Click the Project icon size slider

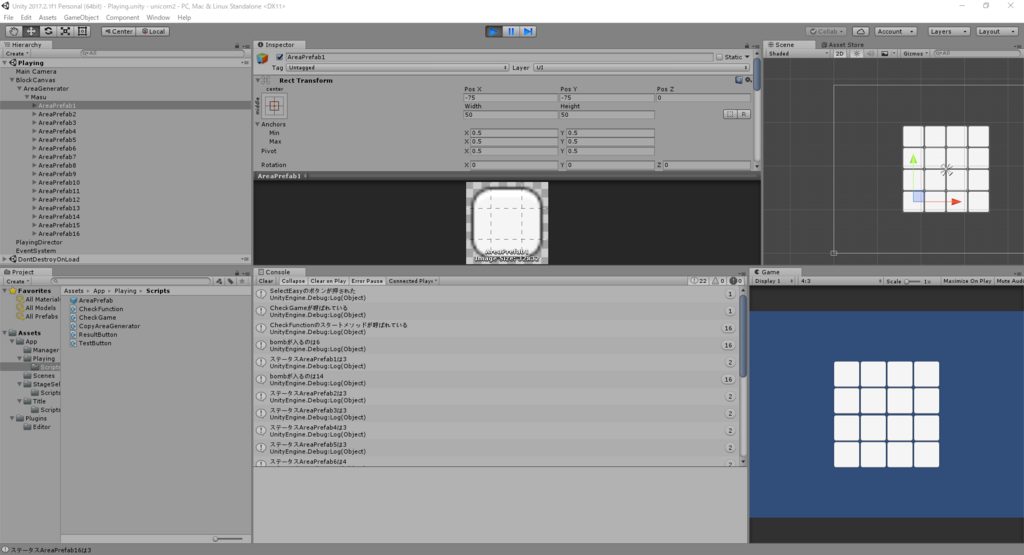pyautogui.click(x=228, y=539)
